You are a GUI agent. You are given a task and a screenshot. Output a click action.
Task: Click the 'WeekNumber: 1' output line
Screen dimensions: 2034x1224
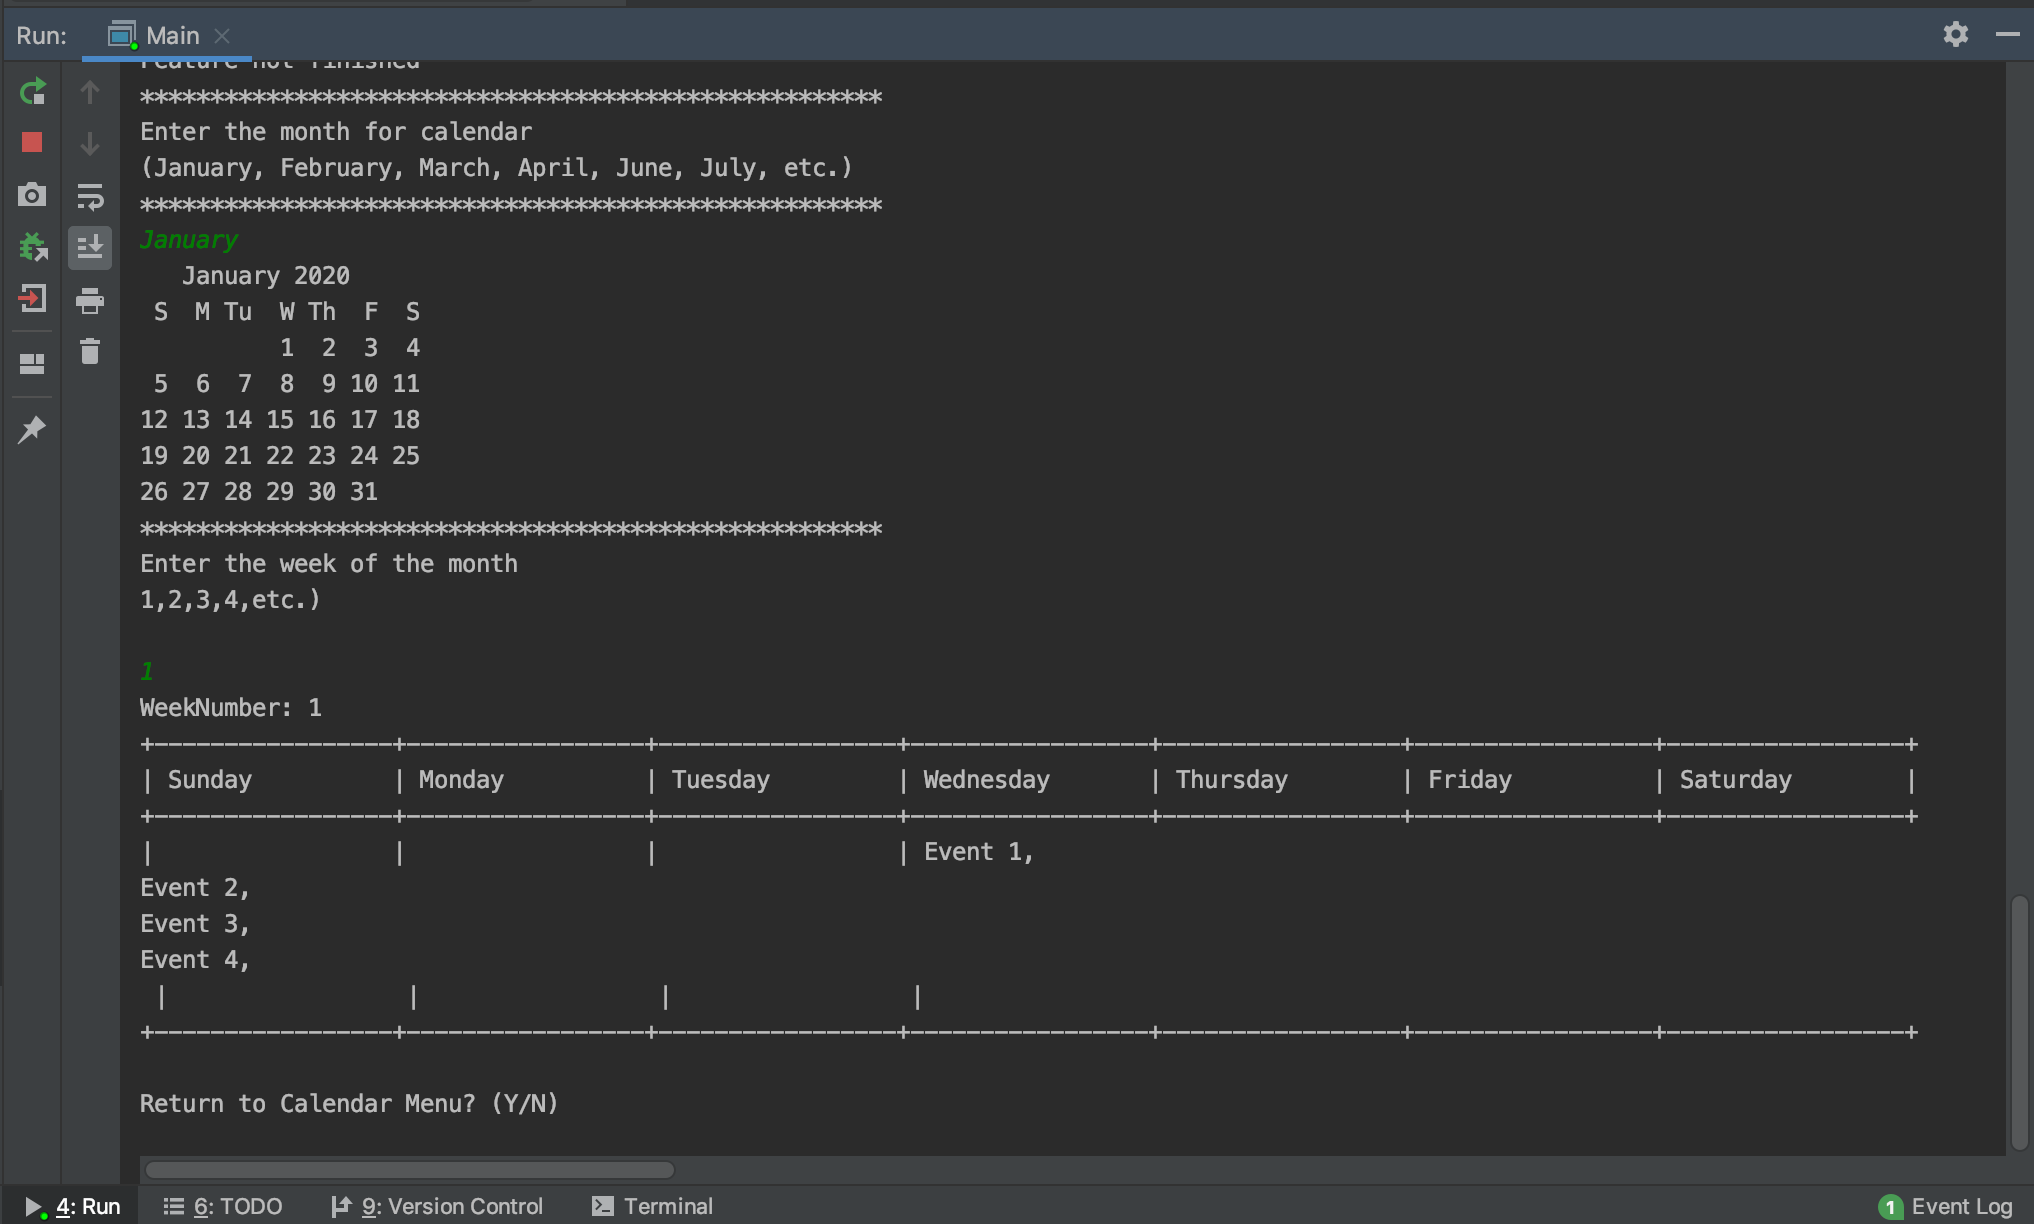click(x=231, y=708)
